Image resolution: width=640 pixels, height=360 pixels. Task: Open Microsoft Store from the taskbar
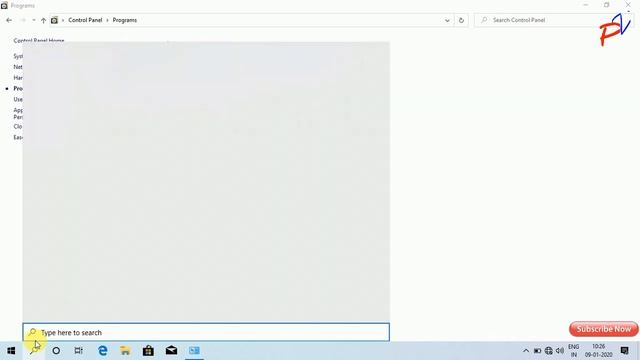148,351
